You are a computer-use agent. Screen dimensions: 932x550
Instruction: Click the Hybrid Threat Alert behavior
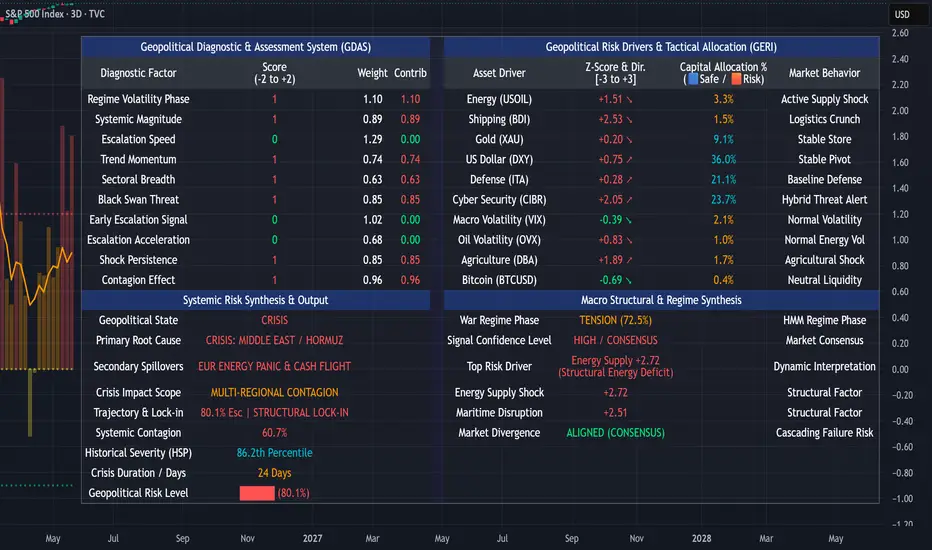[824, 200]
